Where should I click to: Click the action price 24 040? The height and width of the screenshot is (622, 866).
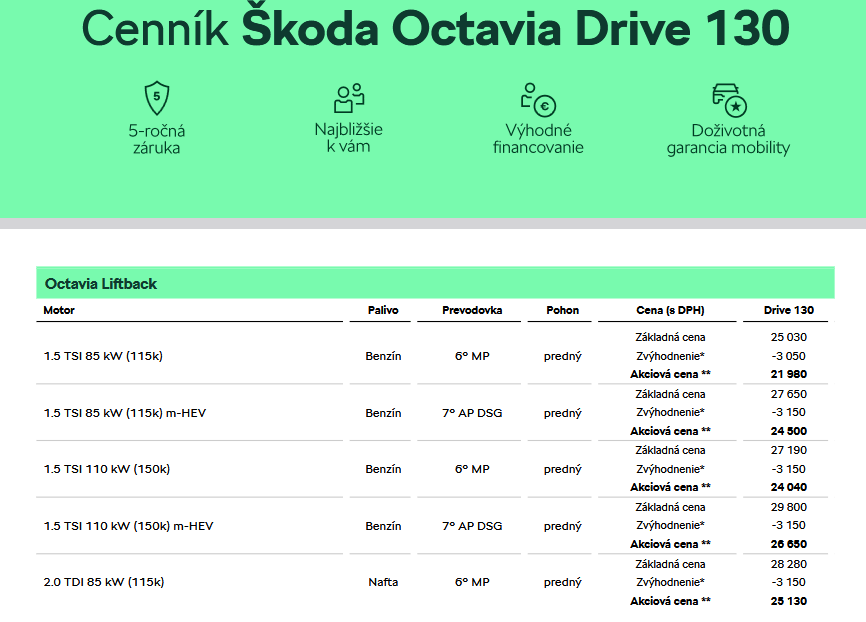point(789,487)
